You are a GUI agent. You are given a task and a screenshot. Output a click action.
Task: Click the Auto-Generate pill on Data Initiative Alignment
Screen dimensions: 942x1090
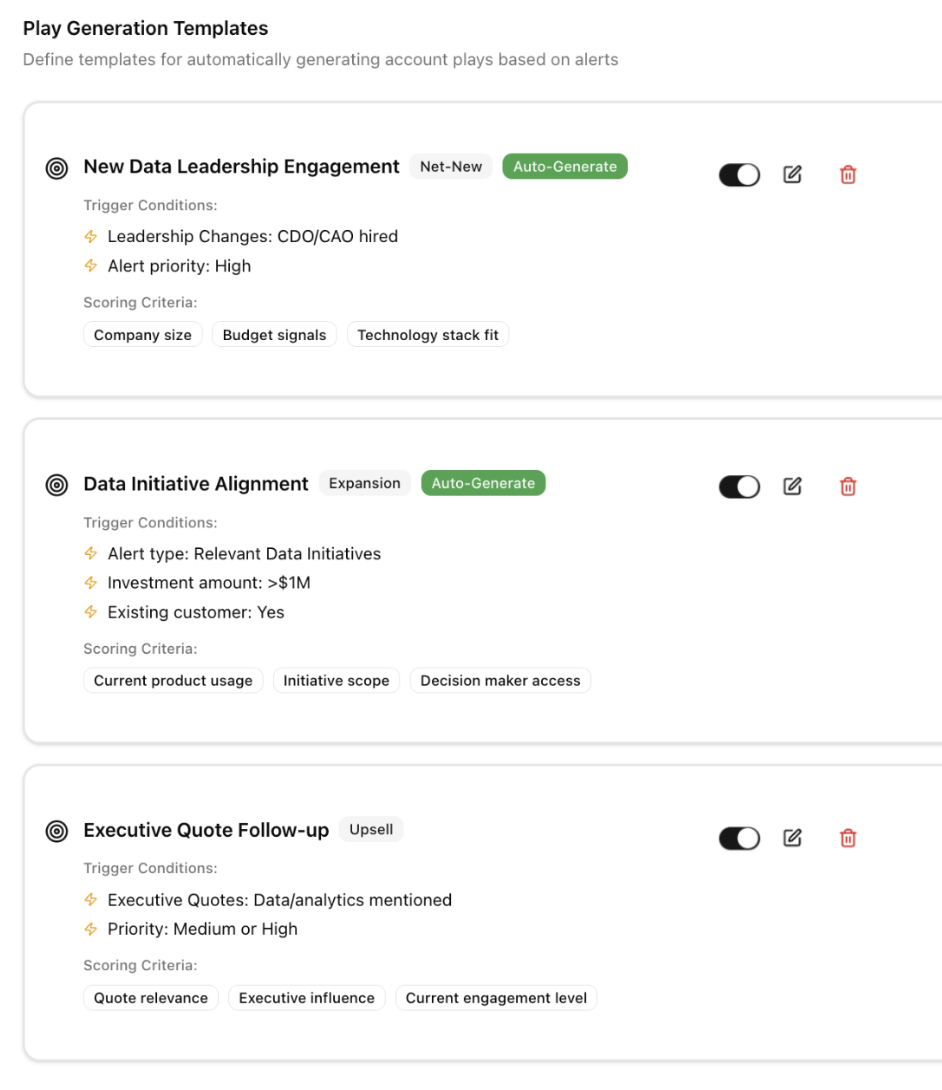click(x=483, y=483)
